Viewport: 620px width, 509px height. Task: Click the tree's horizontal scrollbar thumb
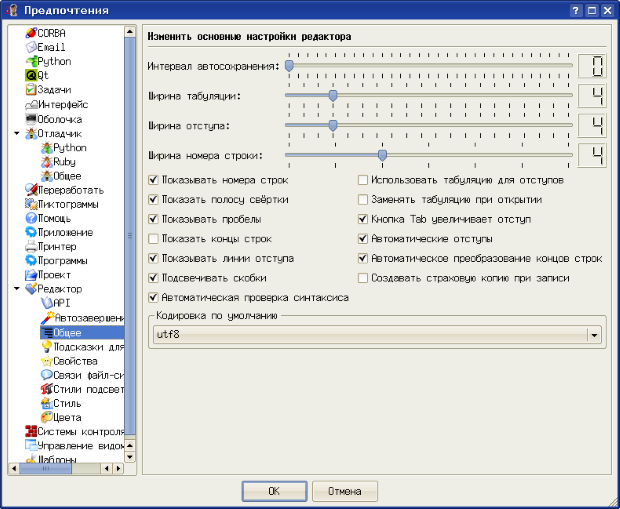click(45, 469)
